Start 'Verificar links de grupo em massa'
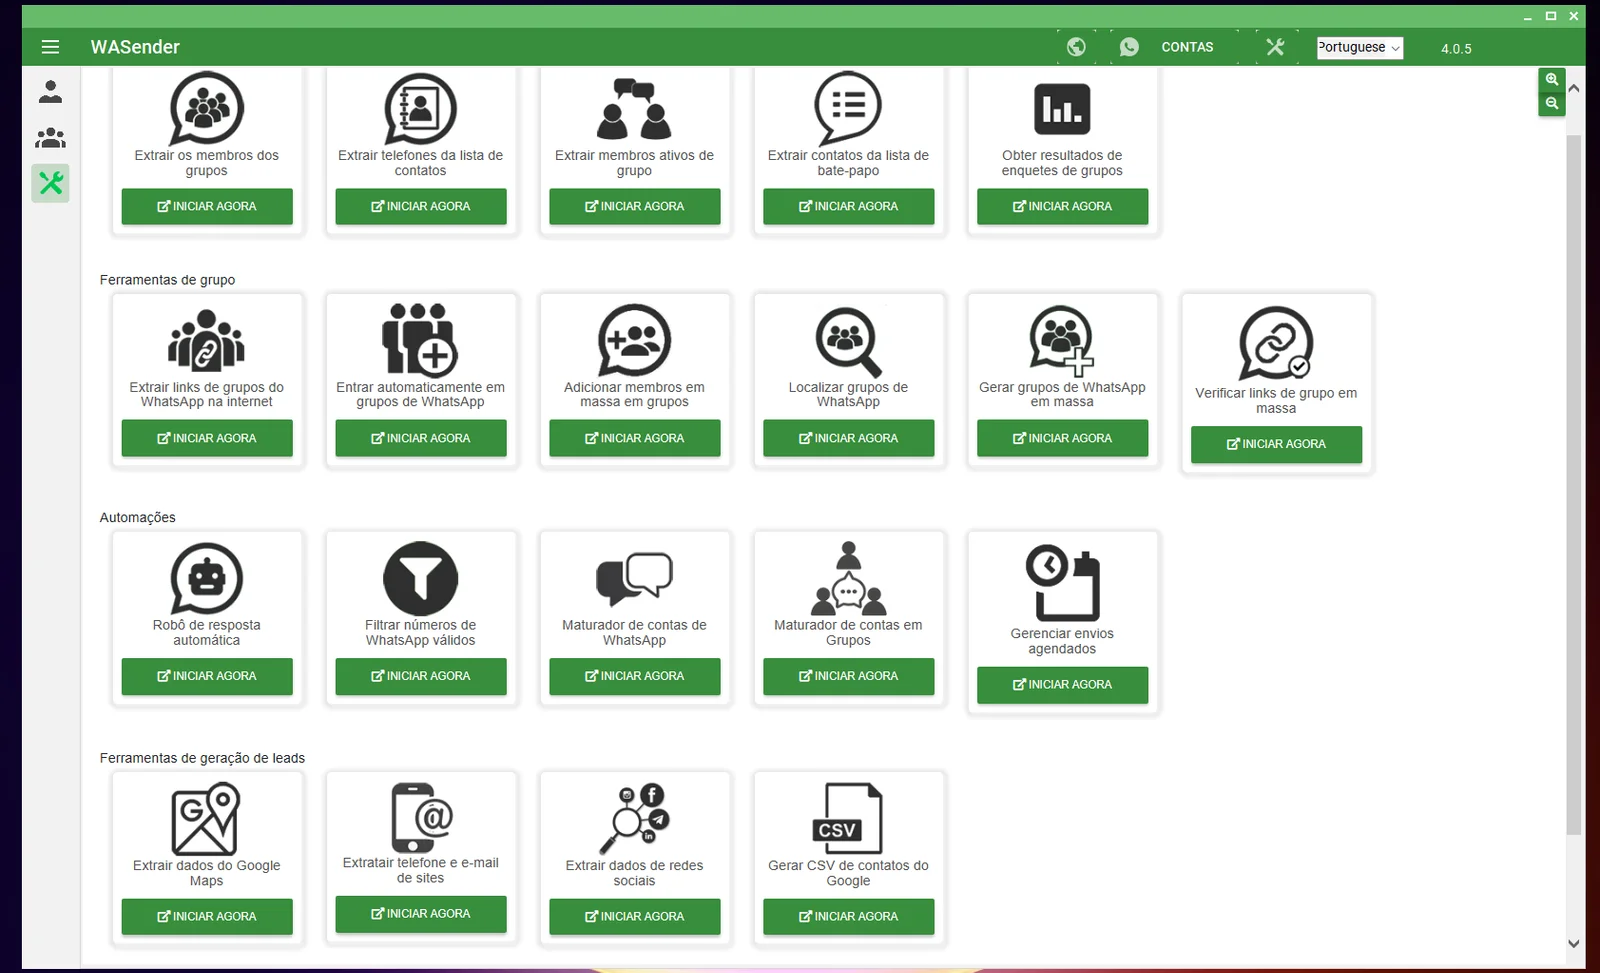The height and width of the screenshot is (973, 1600). [x=1276, y=444]
